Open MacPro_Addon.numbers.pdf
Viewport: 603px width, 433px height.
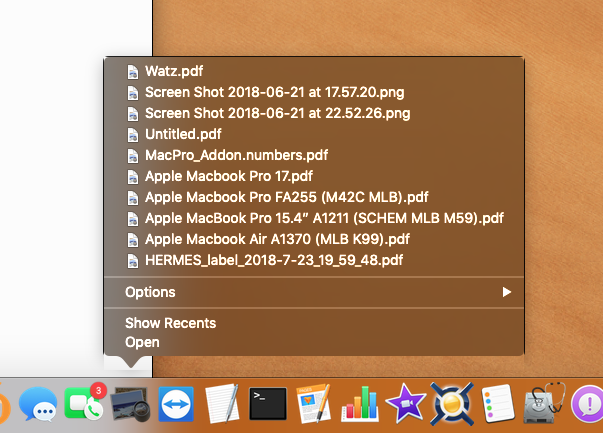click(313, 155)
